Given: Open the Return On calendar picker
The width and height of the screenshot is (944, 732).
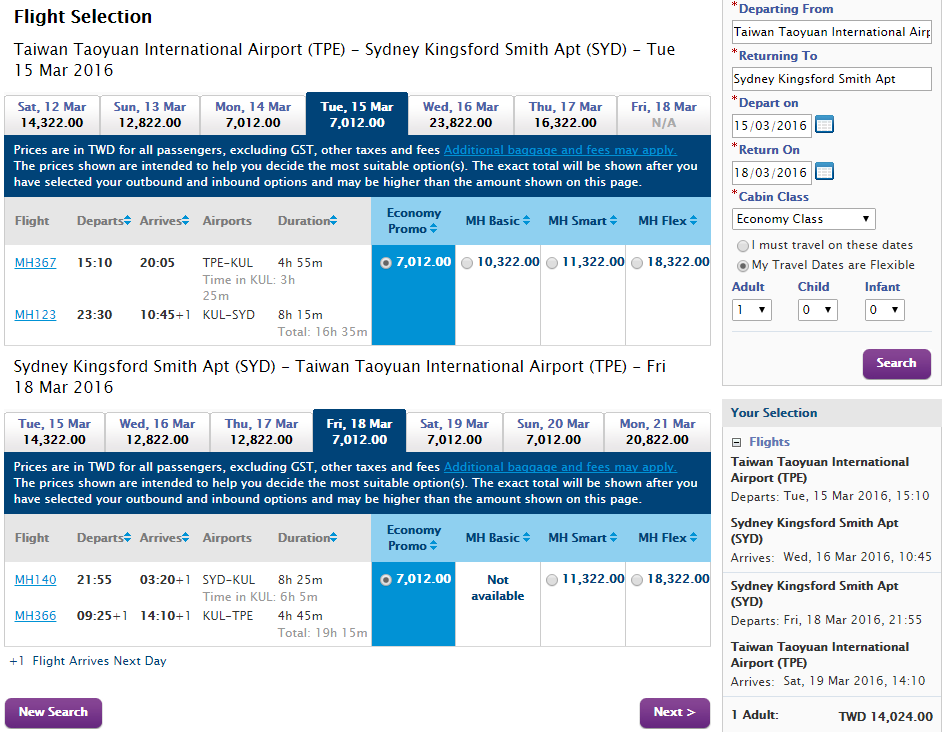Looking at the screenshot, I should click(x=824, y=172).
